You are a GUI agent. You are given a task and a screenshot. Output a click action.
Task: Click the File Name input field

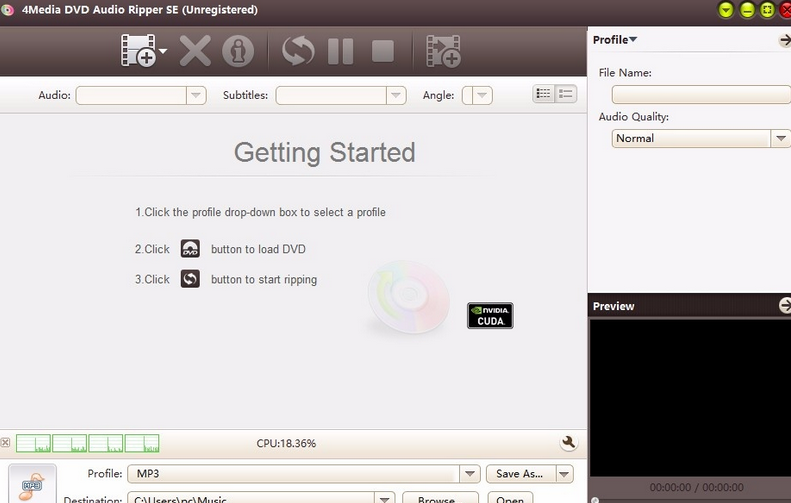[701, 94]
